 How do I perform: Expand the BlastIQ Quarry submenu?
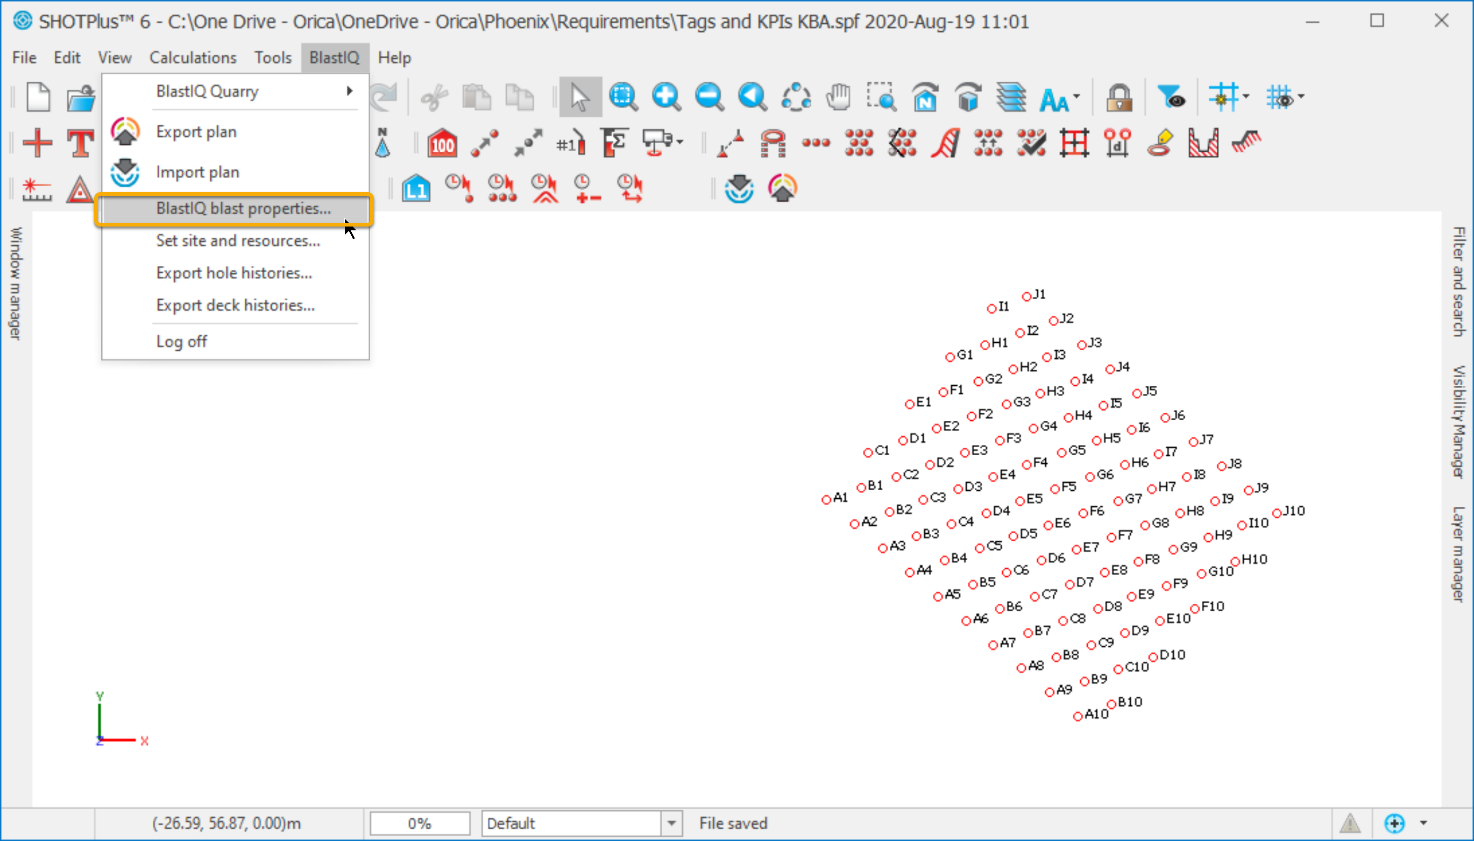tap(236, 91)
